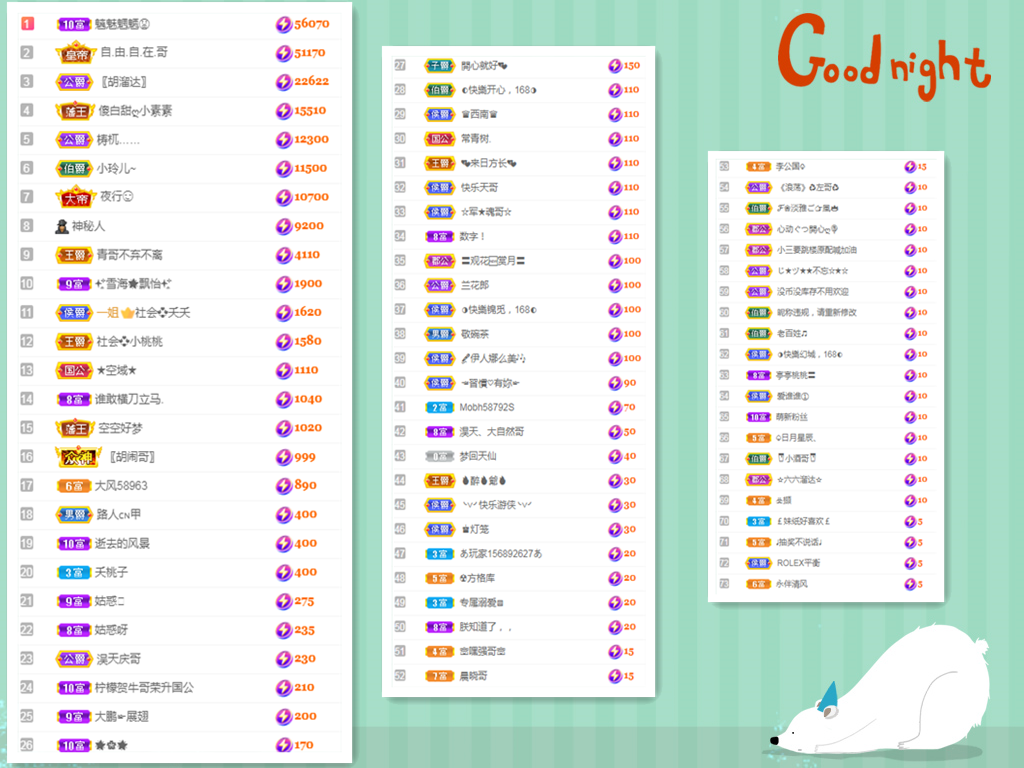The height and width of the screenshot is (768, 1024).
Task: Click the player name 大鹏展翅
Action: pos(121,716)
